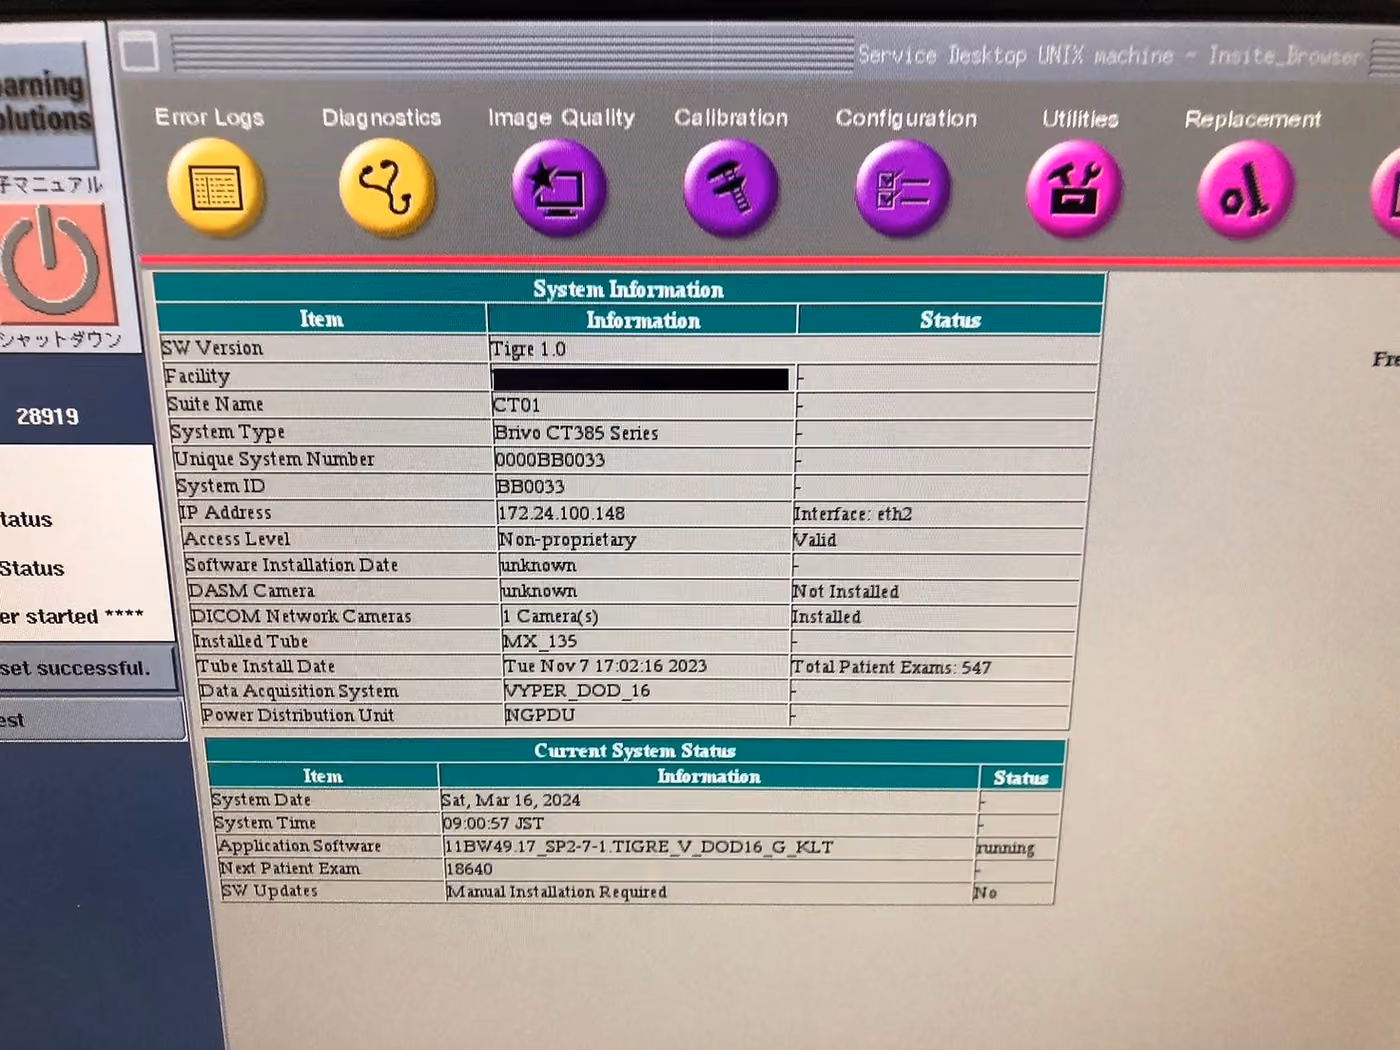Click the Next Patient Exam value '18640'

click(469, 869)
